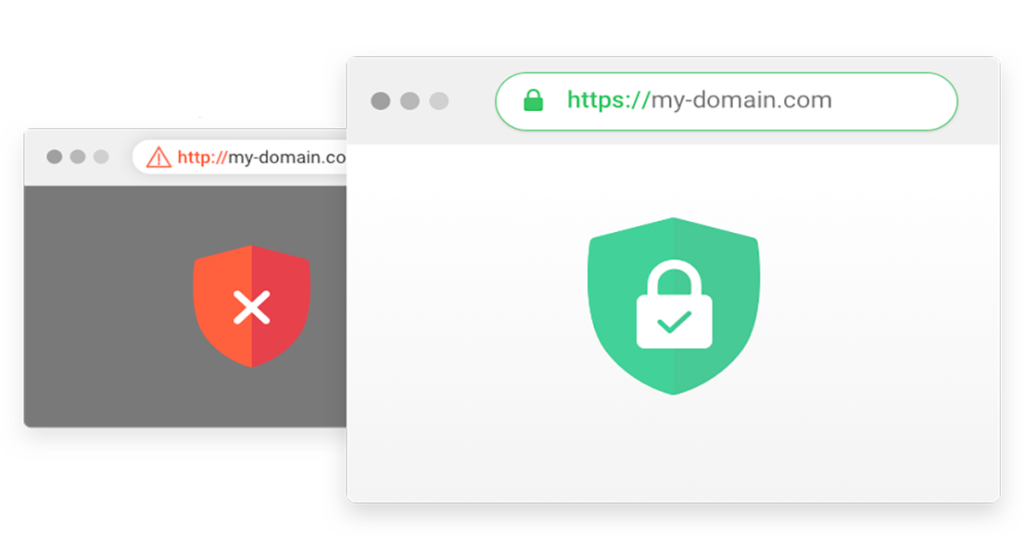Click the green shield's darker right half
Image resolution: width=1024 pixels, height=536 pixels.
[x=716, y=305]
